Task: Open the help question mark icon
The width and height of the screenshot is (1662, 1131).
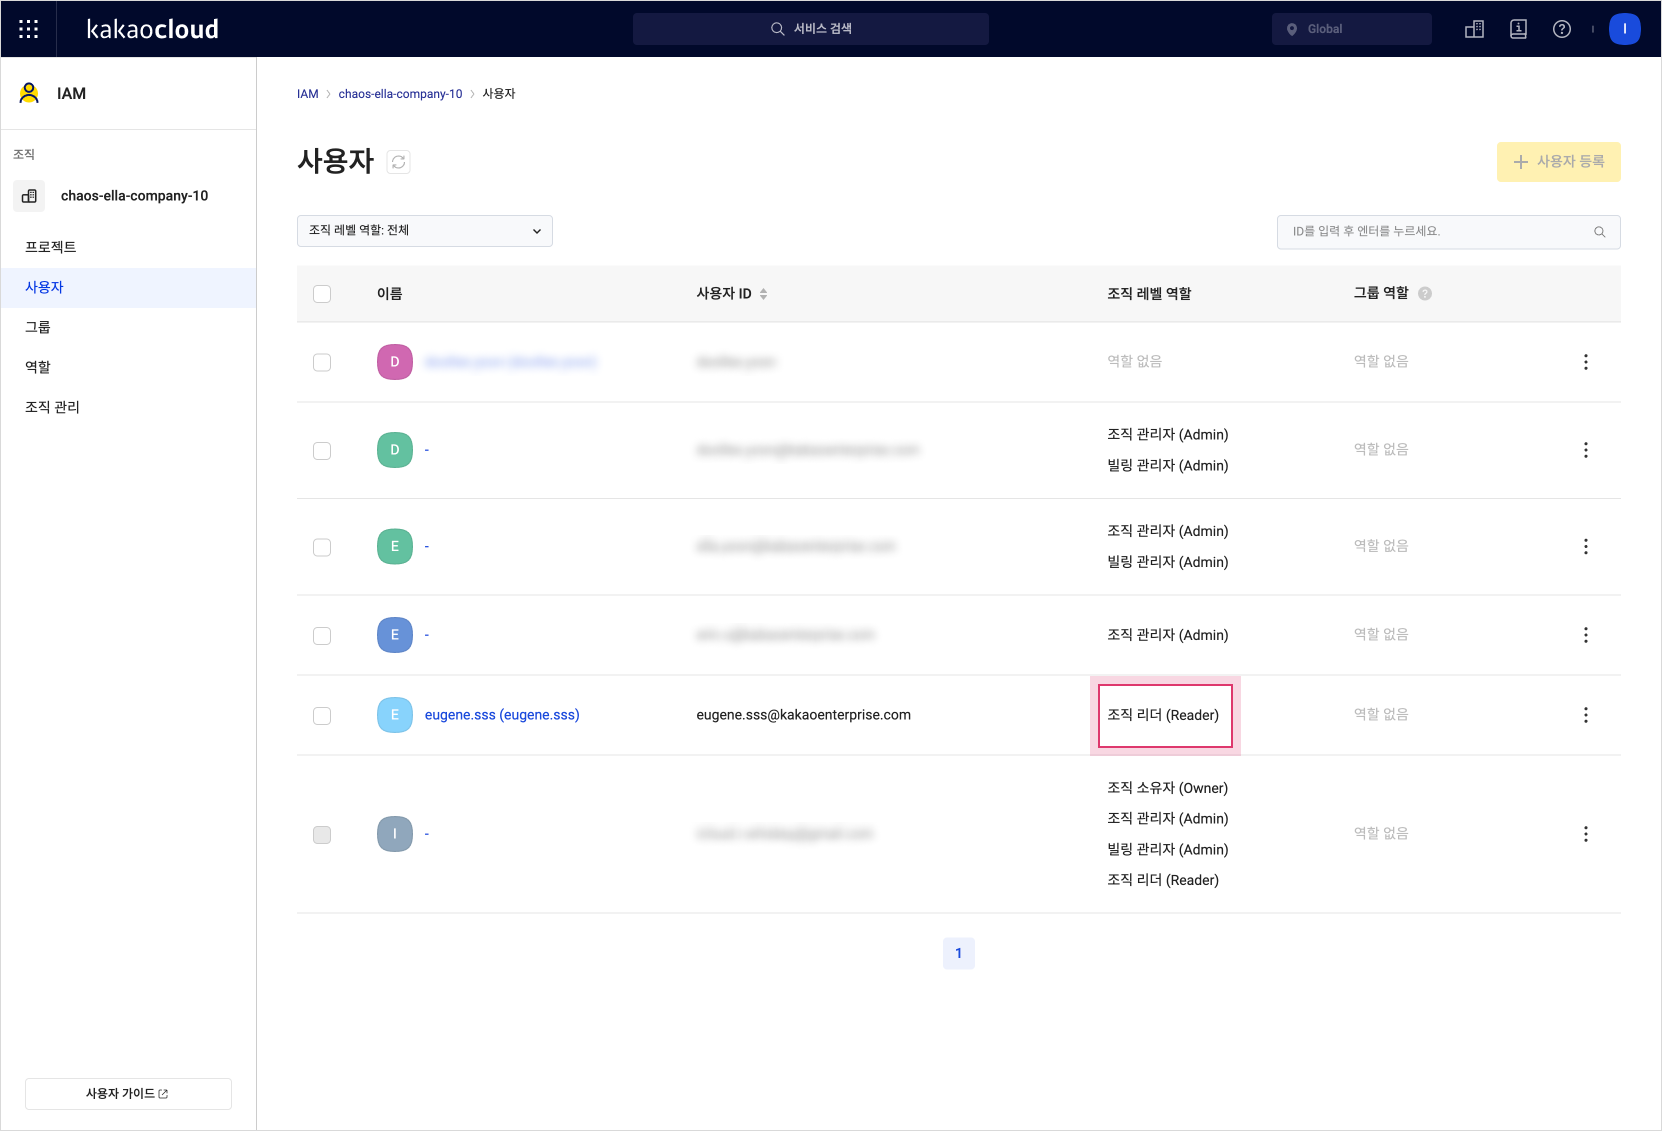Action: [x=1562, y=29]
